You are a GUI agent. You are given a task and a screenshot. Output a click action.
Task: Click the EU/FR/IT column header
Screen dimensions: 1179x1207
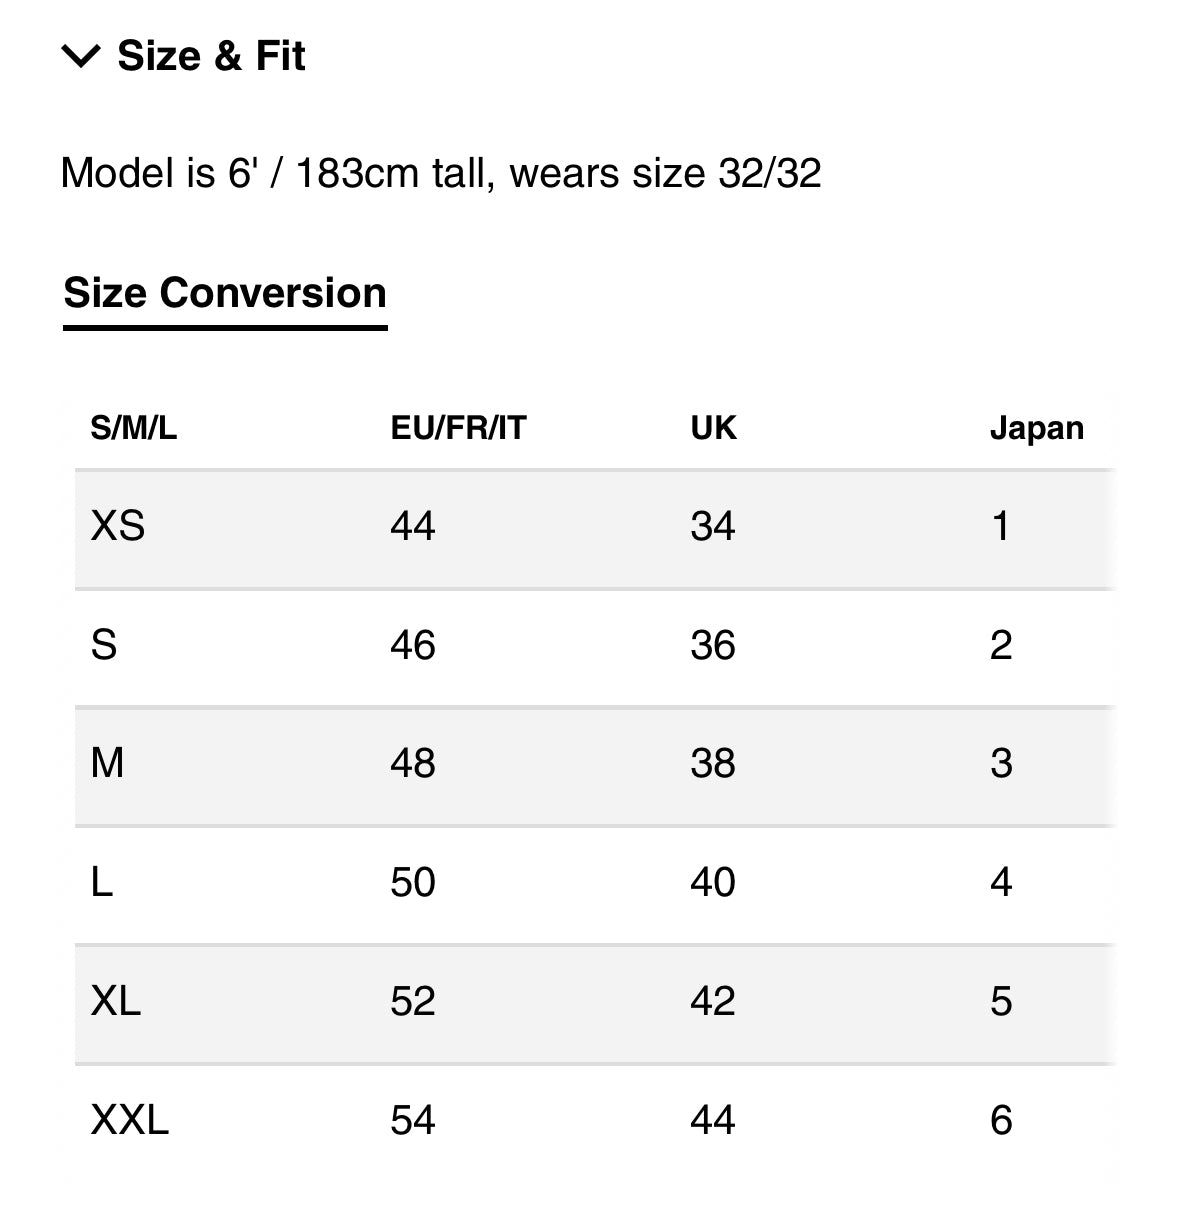pyautogui.click(x=458, y=428)
